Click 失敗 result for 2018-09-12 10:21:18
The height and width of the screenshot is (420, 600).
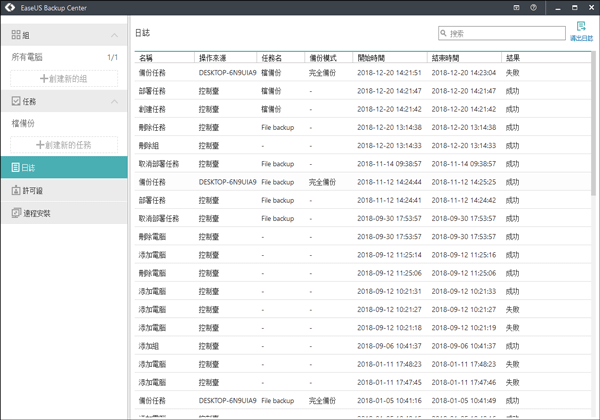pyautogui.click(x=512, y=328)
